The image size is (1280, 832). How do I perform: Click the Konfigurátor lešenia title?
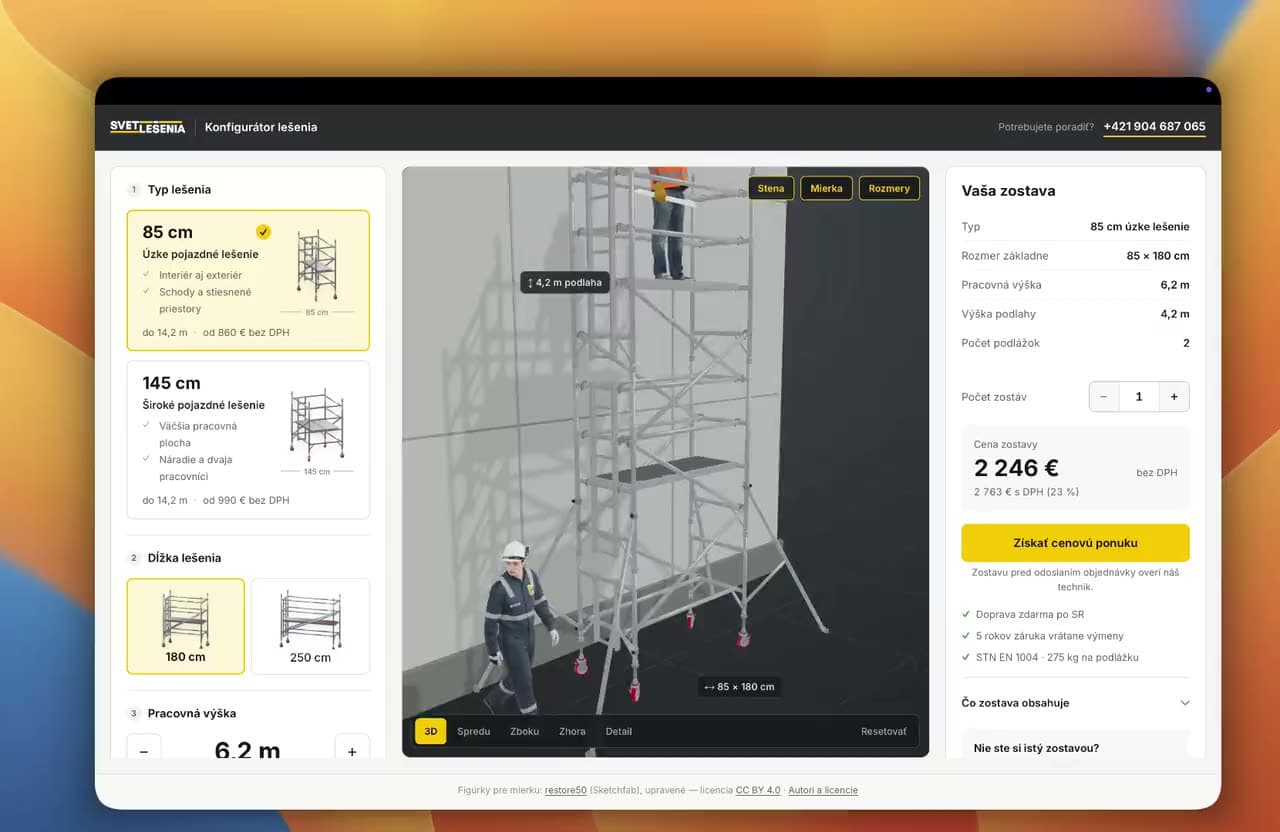click(x=261, y=127)
